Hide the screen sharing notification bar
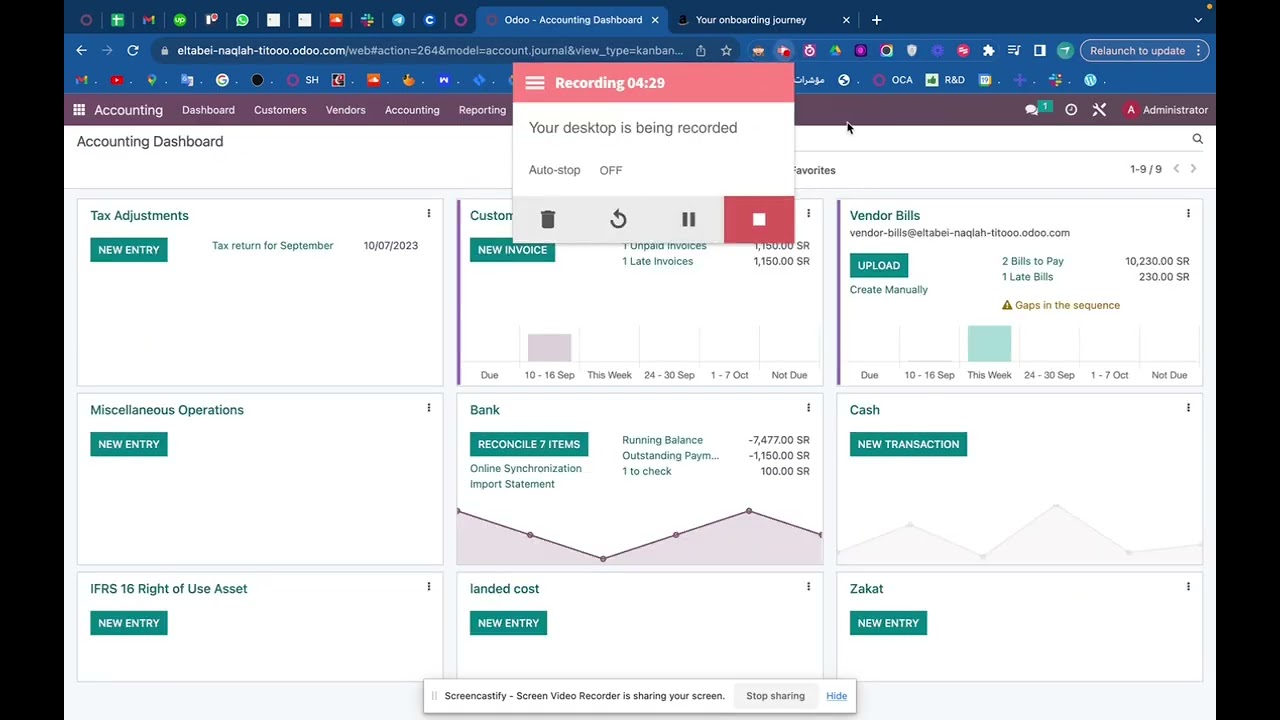1280x720 pixels. [837, 696]
